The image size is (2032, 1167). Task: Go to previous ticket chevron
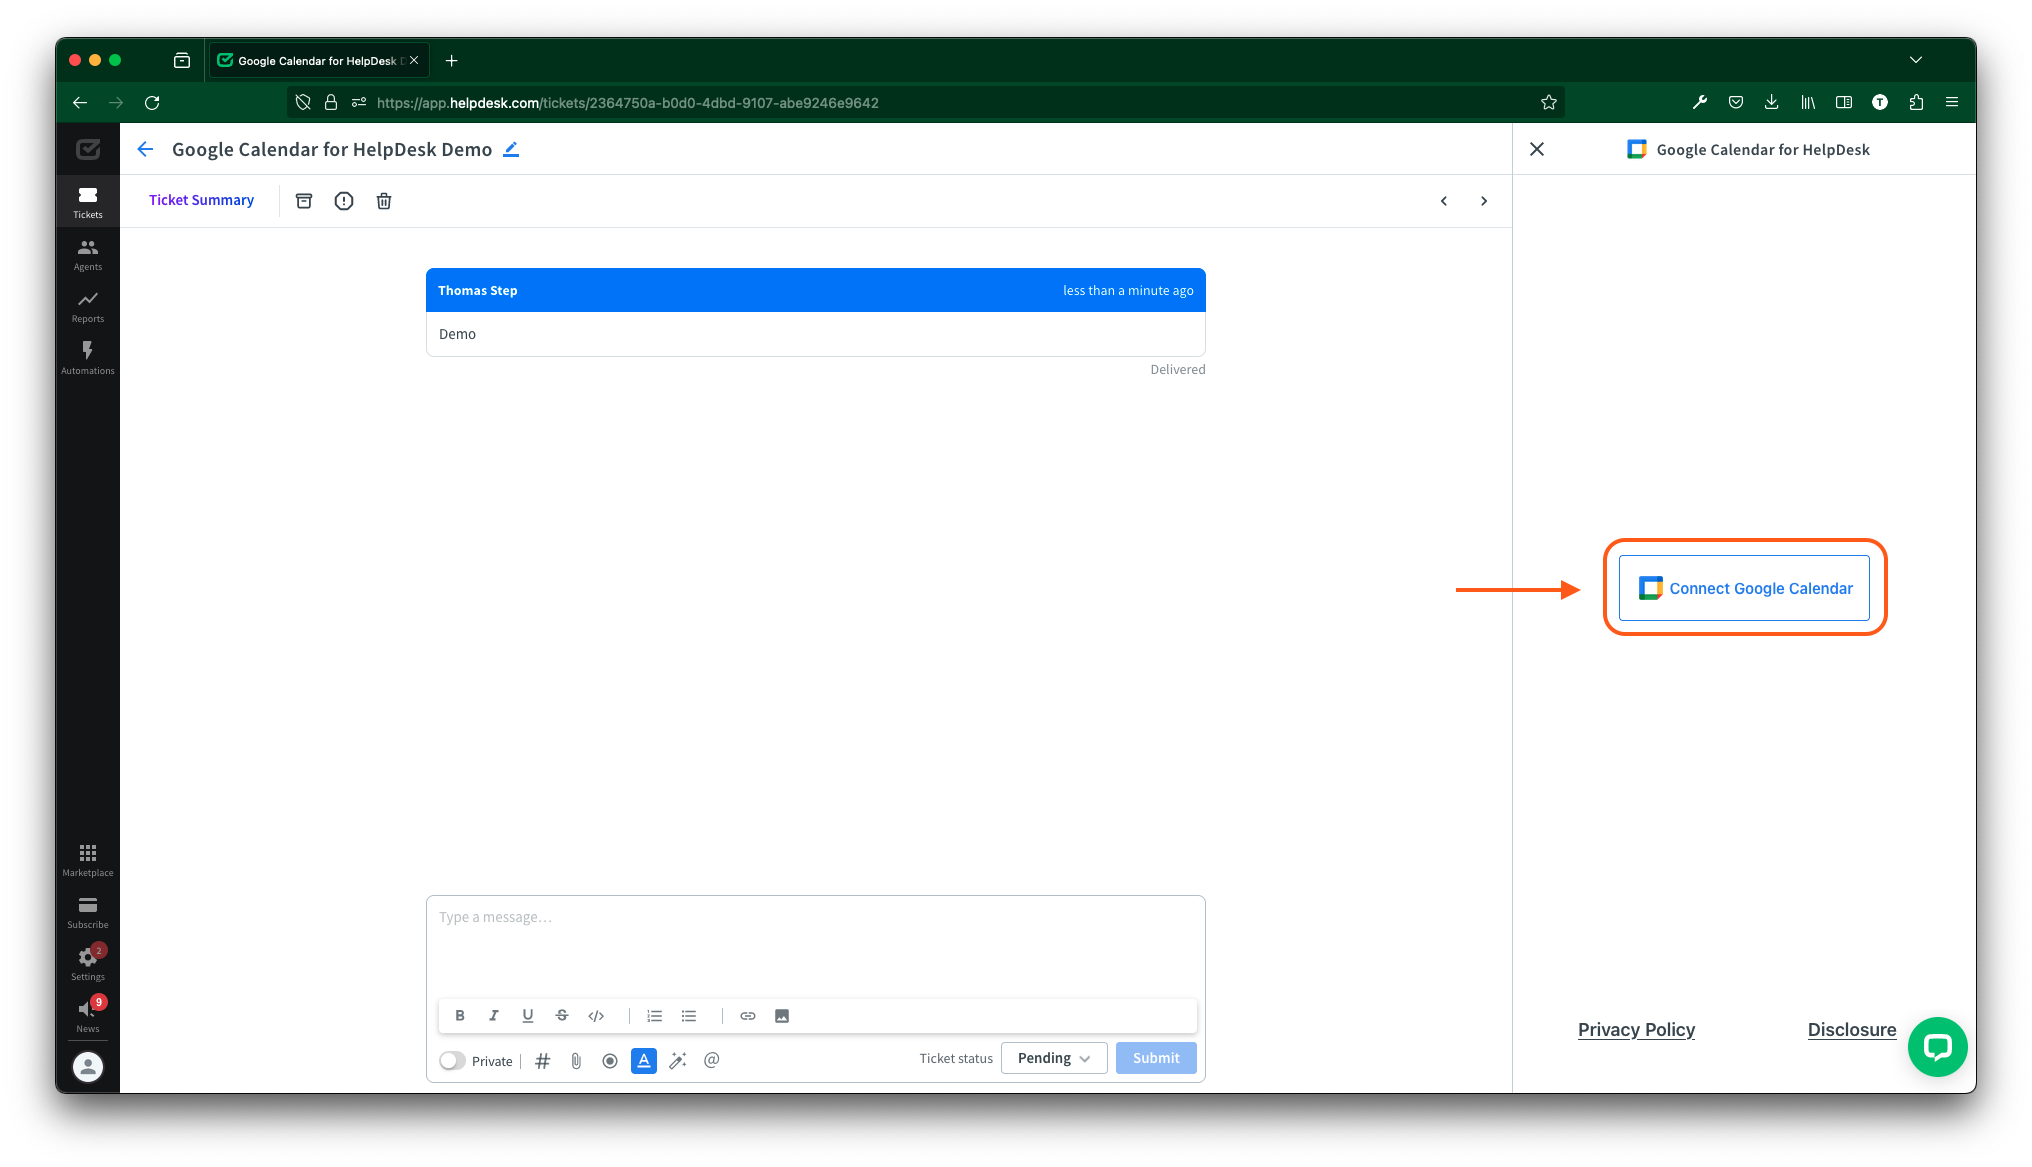pyautogui.click(x=1444, y=201)
